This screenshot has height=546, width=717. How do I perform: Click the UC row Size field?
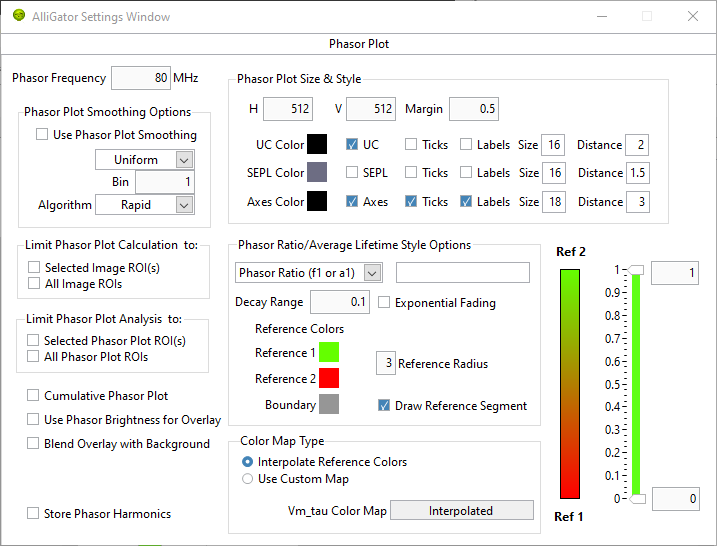(x=553, y=145)
